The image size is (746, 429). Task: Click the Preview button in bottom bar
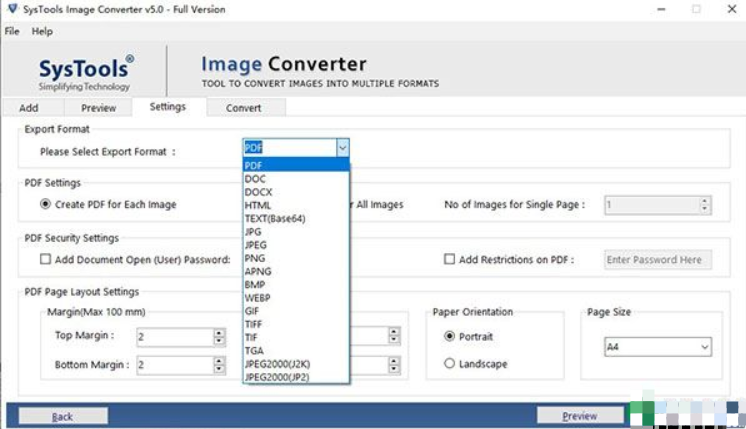pyautogui.click(x=579, y=416)
